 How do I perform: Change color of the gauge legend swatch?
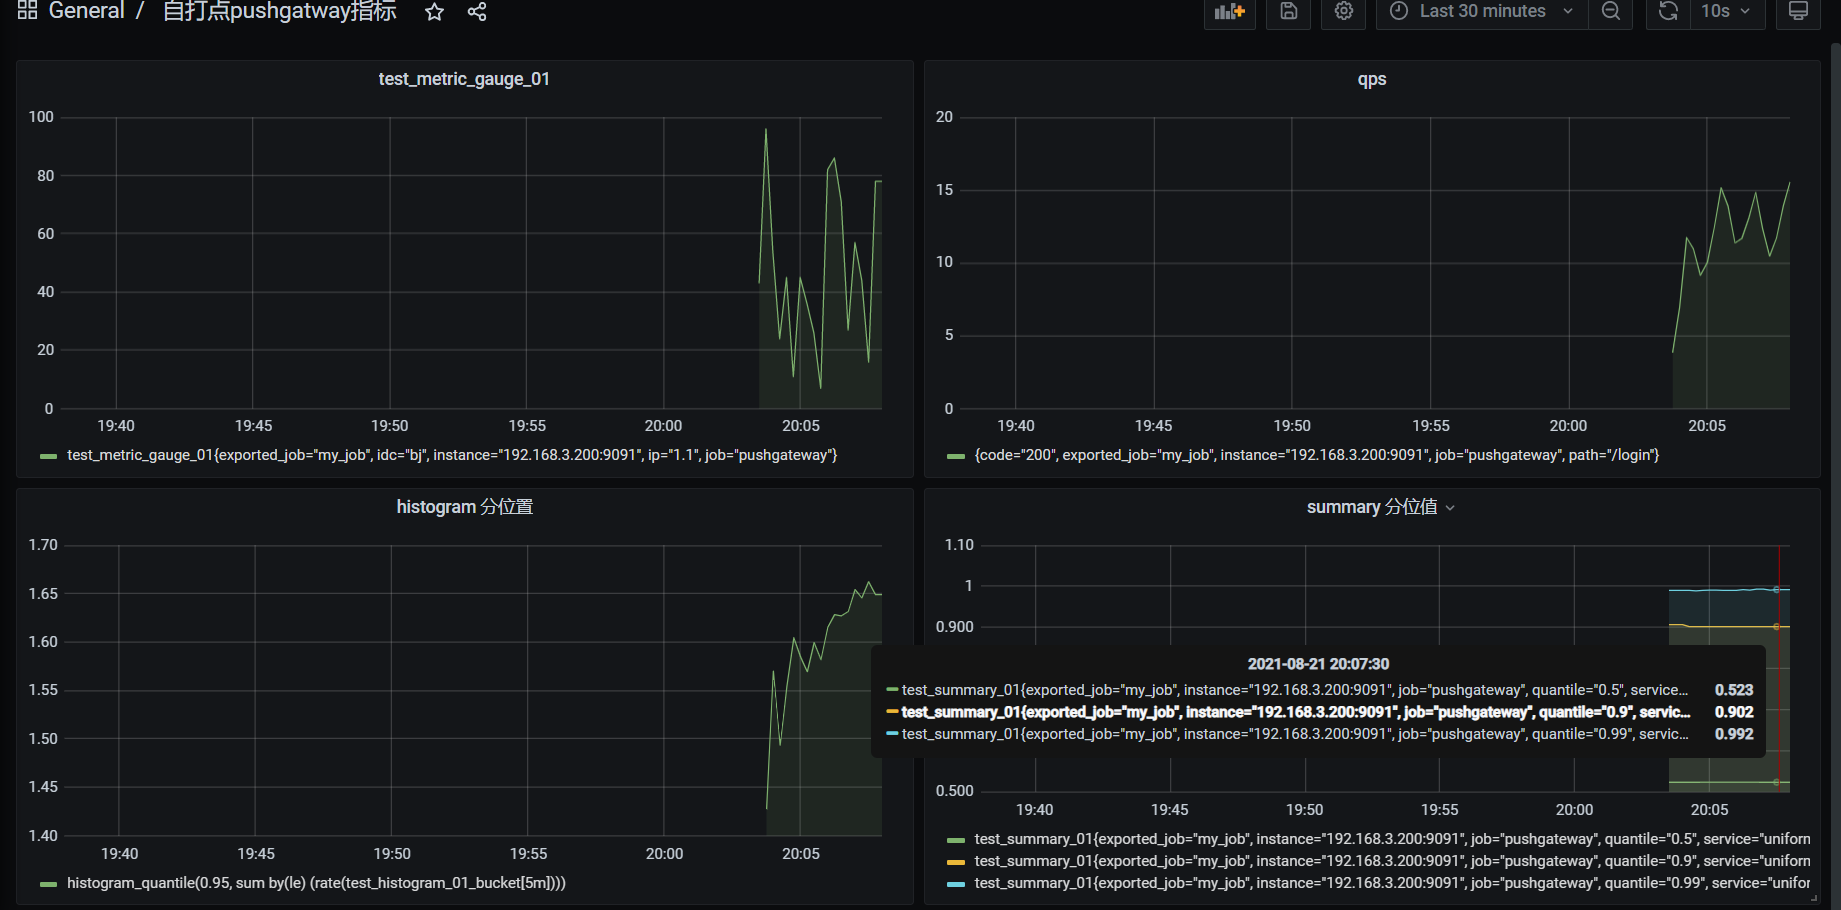[48, 456]
